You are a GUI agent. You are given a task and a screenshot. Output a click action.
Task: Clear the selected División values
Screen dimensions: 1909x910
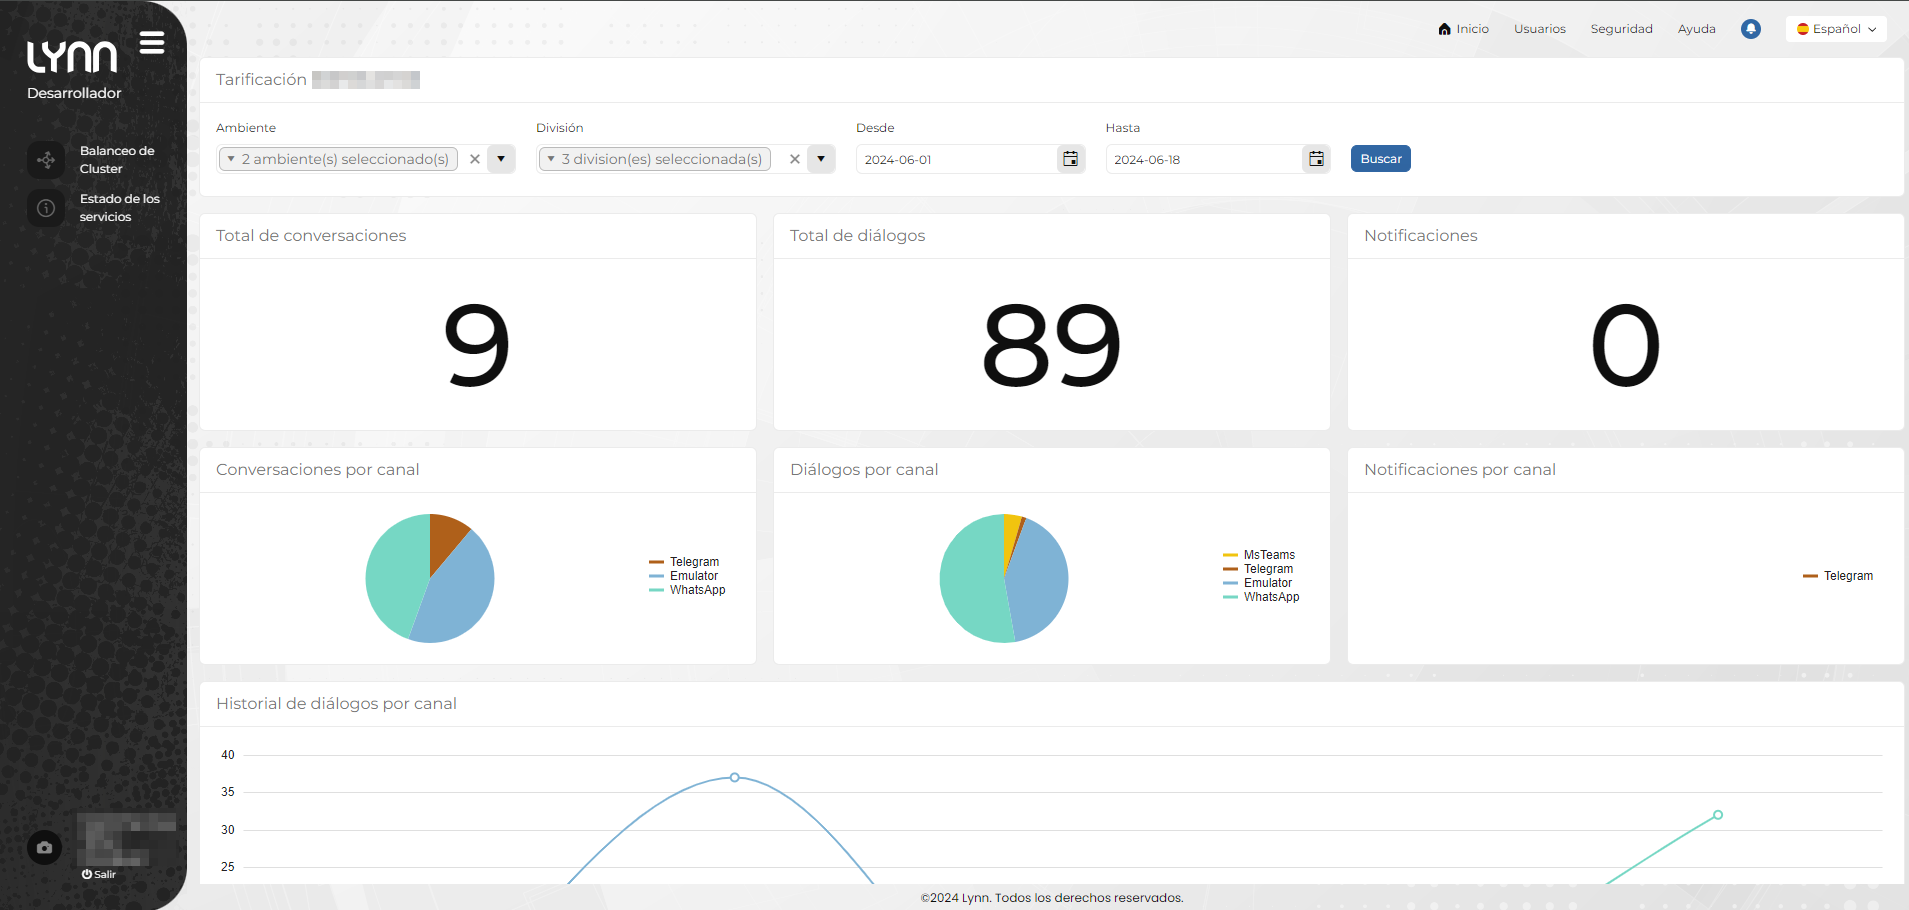click(x=795, y=159)
